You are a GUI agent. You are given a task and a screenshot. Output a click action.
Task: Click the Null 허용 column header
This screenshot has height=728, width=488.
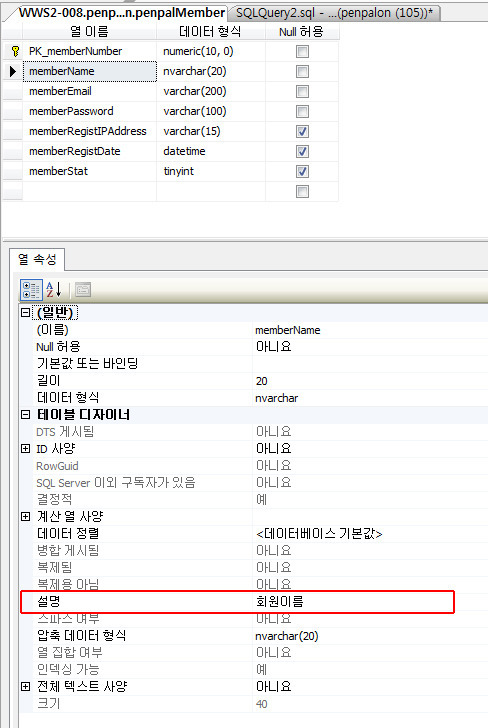(x=301, y=31)
